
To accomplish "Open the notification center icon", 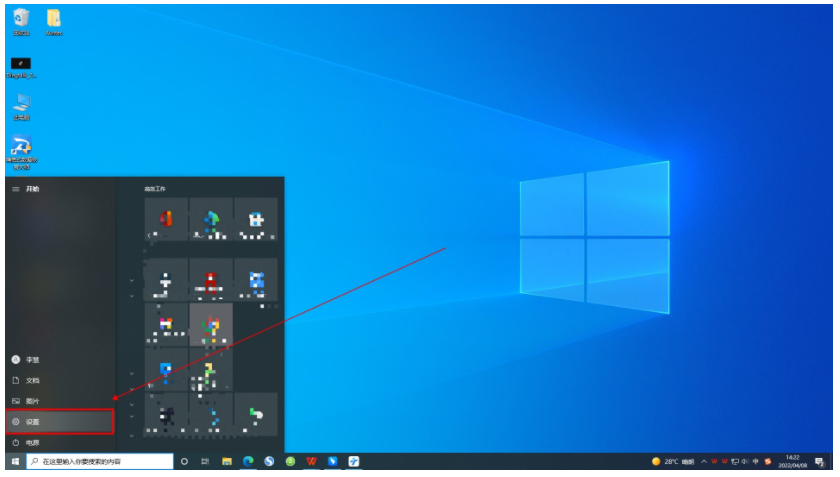I will (x=819, y=462).
